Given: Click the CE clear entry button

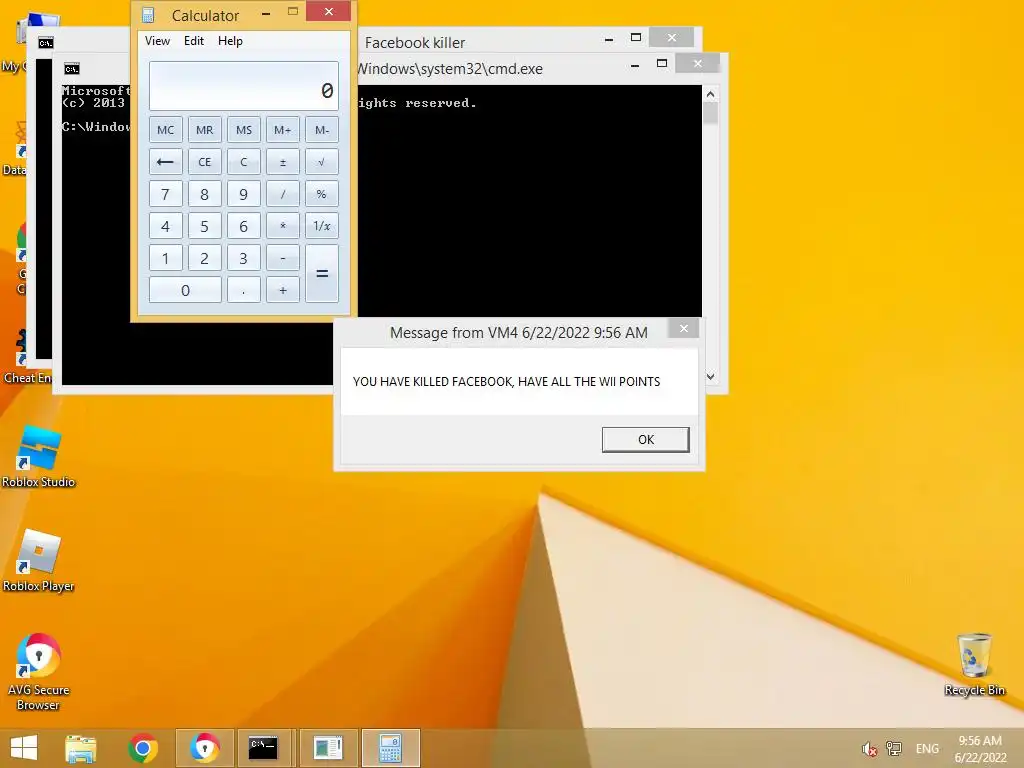Looking at the screenshot, I should (x=204, y=162).
